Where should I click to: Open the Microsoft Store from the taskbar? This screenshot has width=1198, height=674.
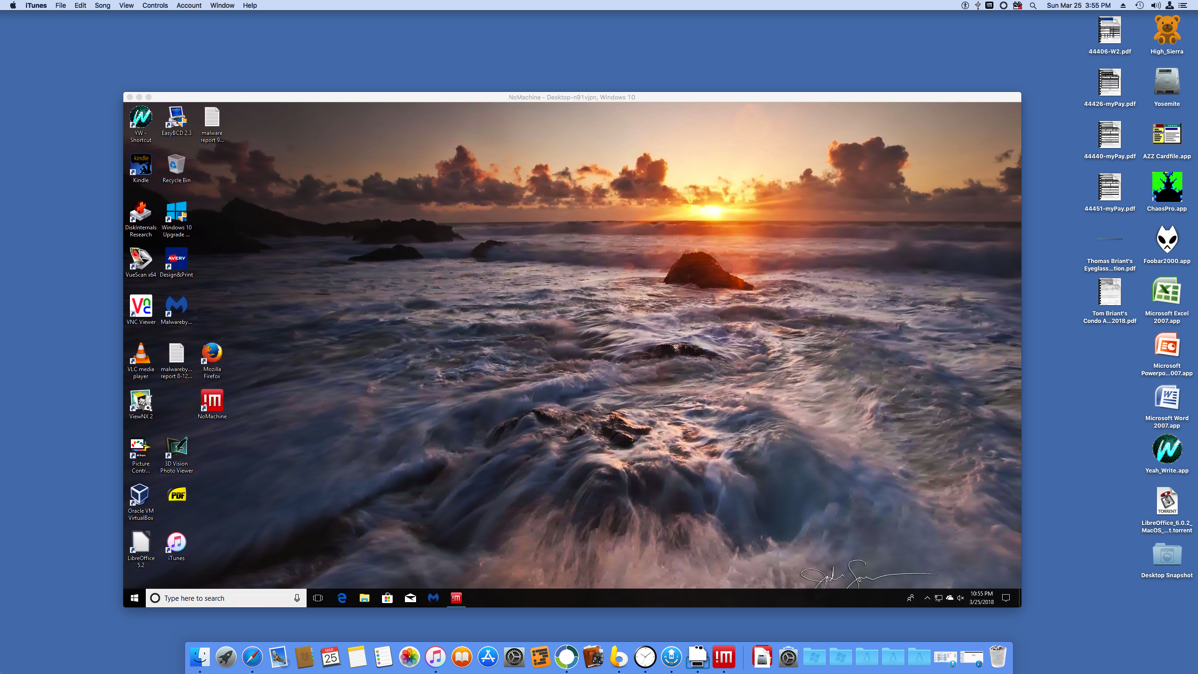[387, 598]
